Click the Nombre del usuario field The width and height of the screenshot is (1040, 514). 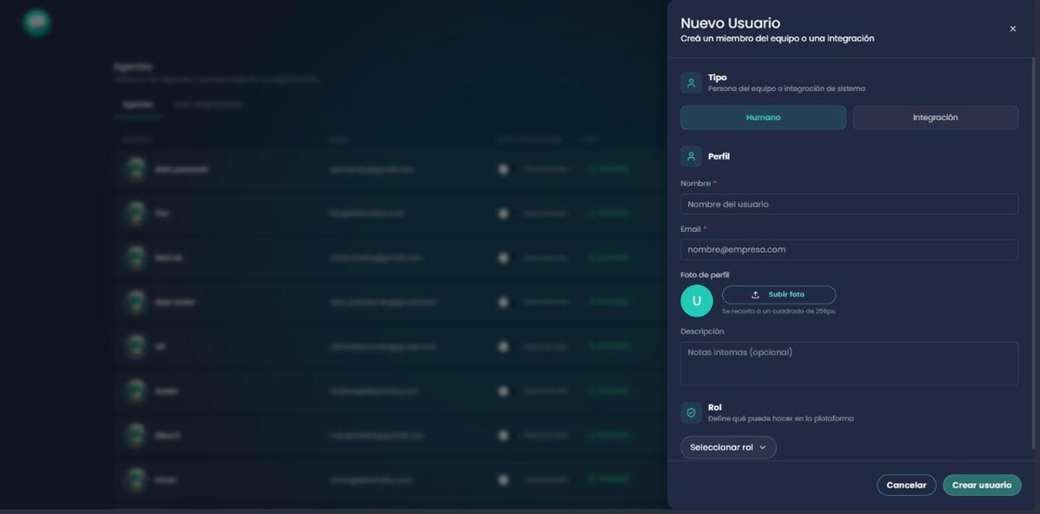[849, 204]
